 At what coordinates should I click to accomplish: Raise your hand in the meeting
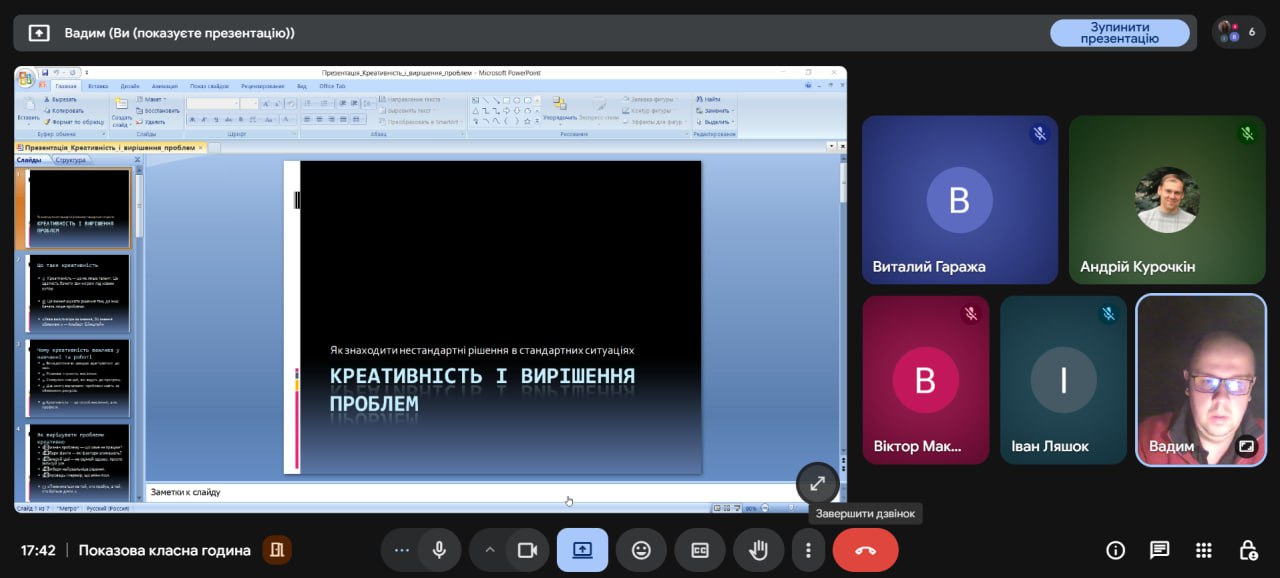coord(759,550)
